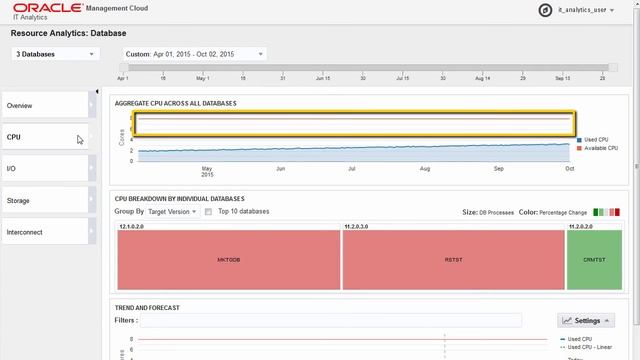Image resolution: width=640 pixels, height=360 pixels.
Task: Expand the I/O tab arrow
Action: click(x=92, y=168)
